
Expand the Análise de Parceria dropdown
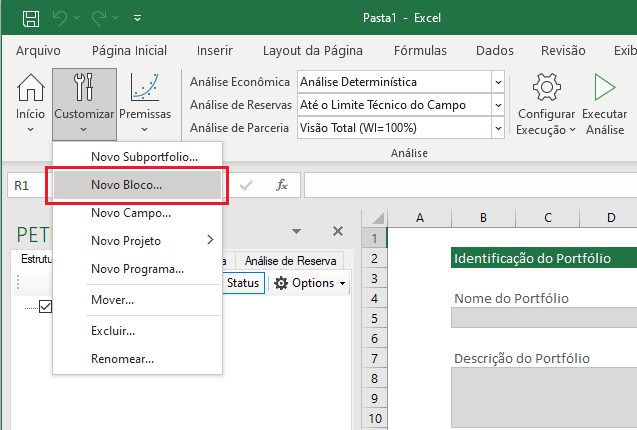coord(498,127)
